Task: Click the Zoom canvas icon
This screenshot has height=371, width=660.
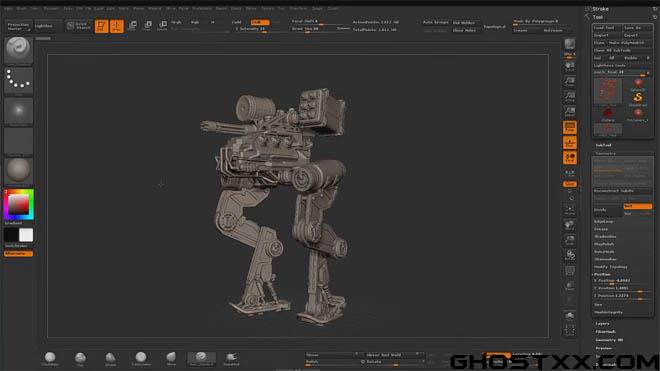Action: (x=570, y=81)
